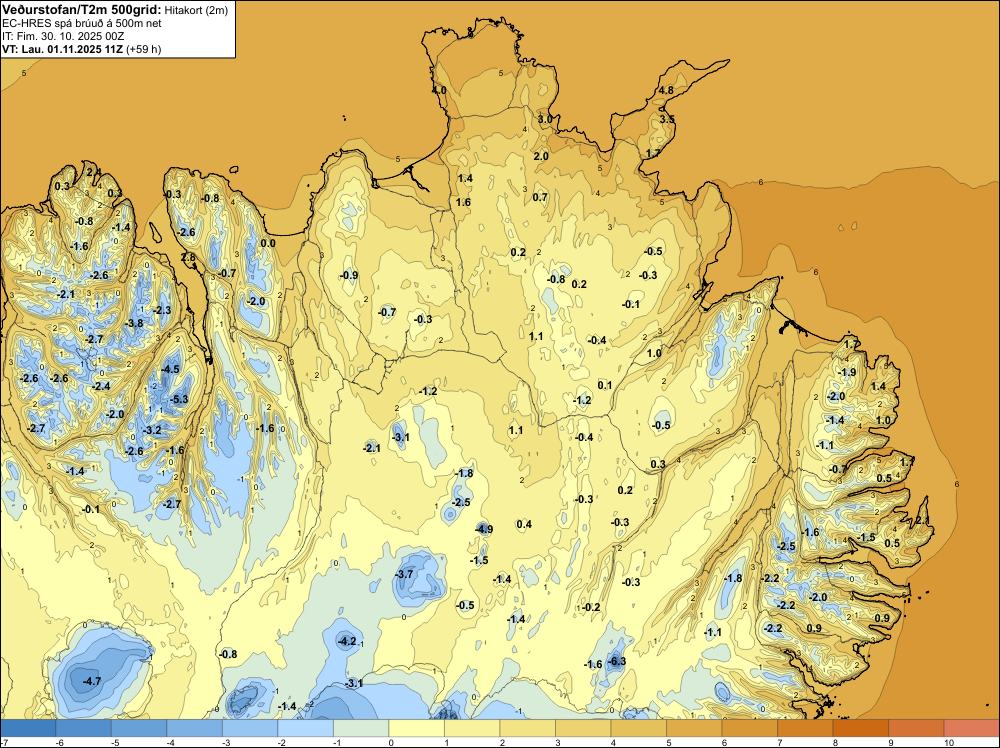Click the 4.8 temperature label

[x=666, y=90]
